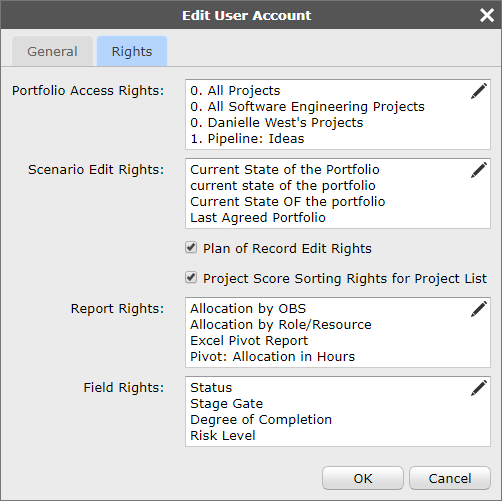Select 'Risk Level' field entry
This screenshot has width=502, height=501.
click(x=223, y=436)
